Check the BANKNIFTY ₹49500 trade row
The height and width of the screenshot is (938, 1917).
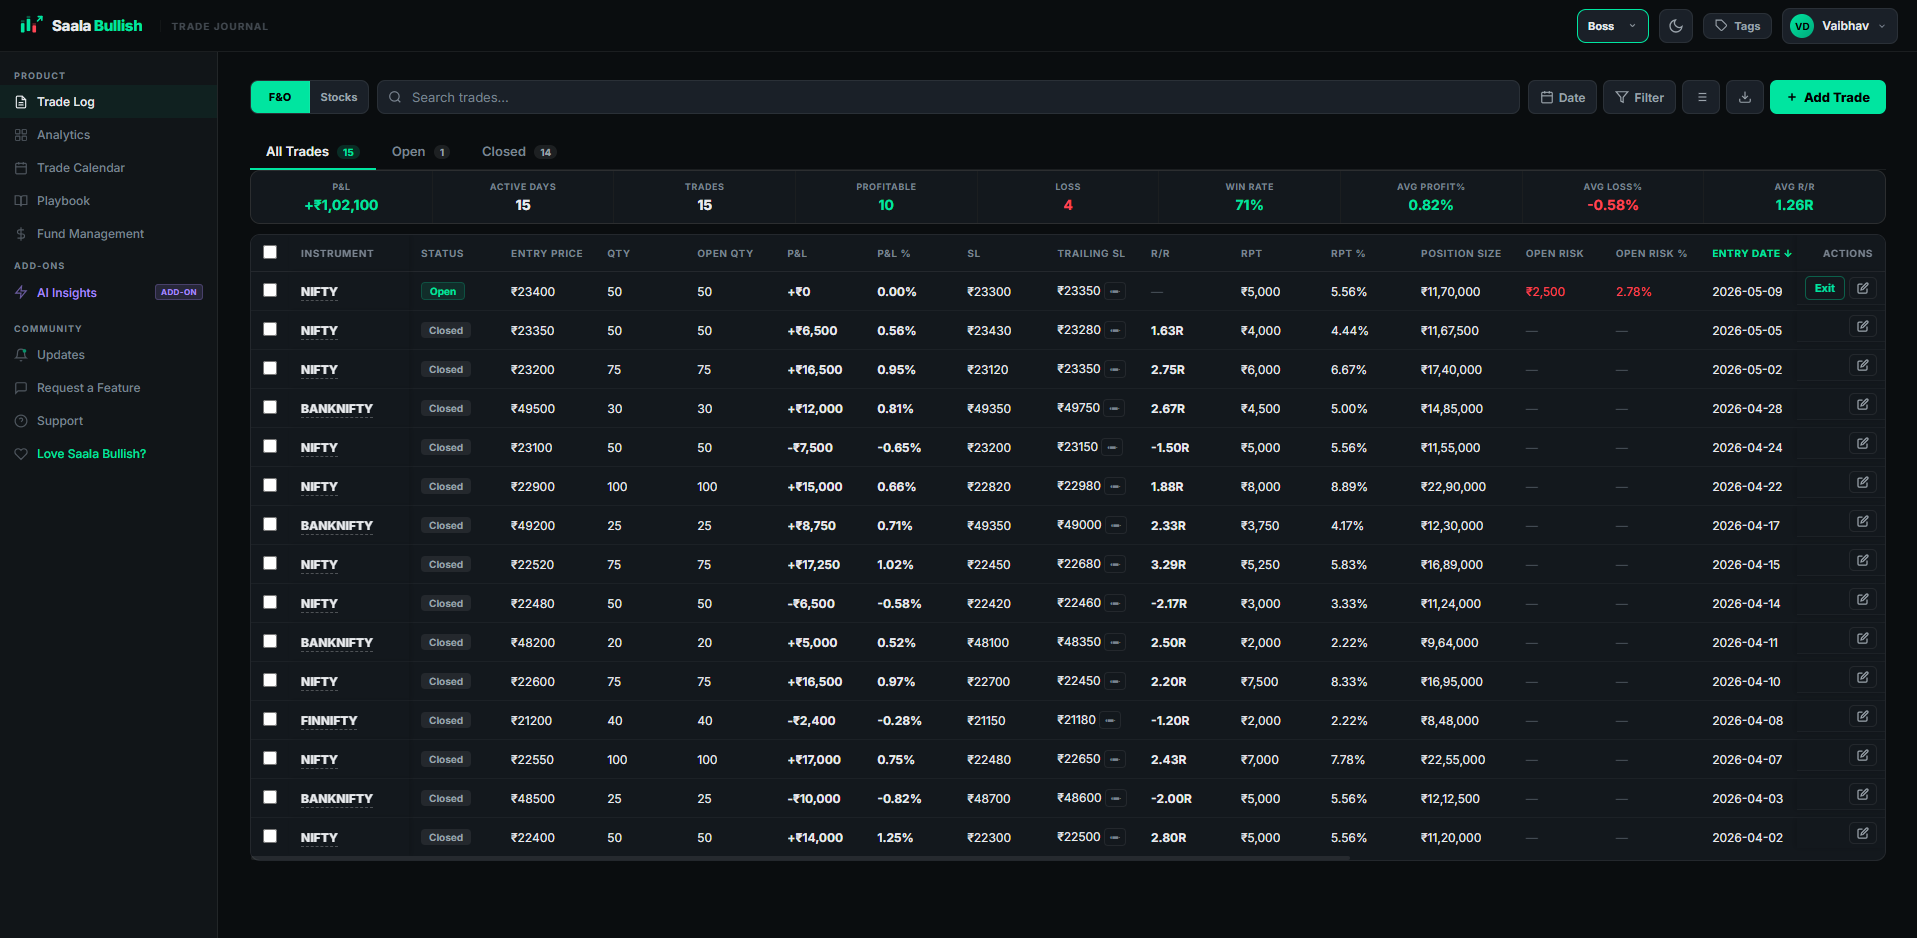click(x=270, y=407)
